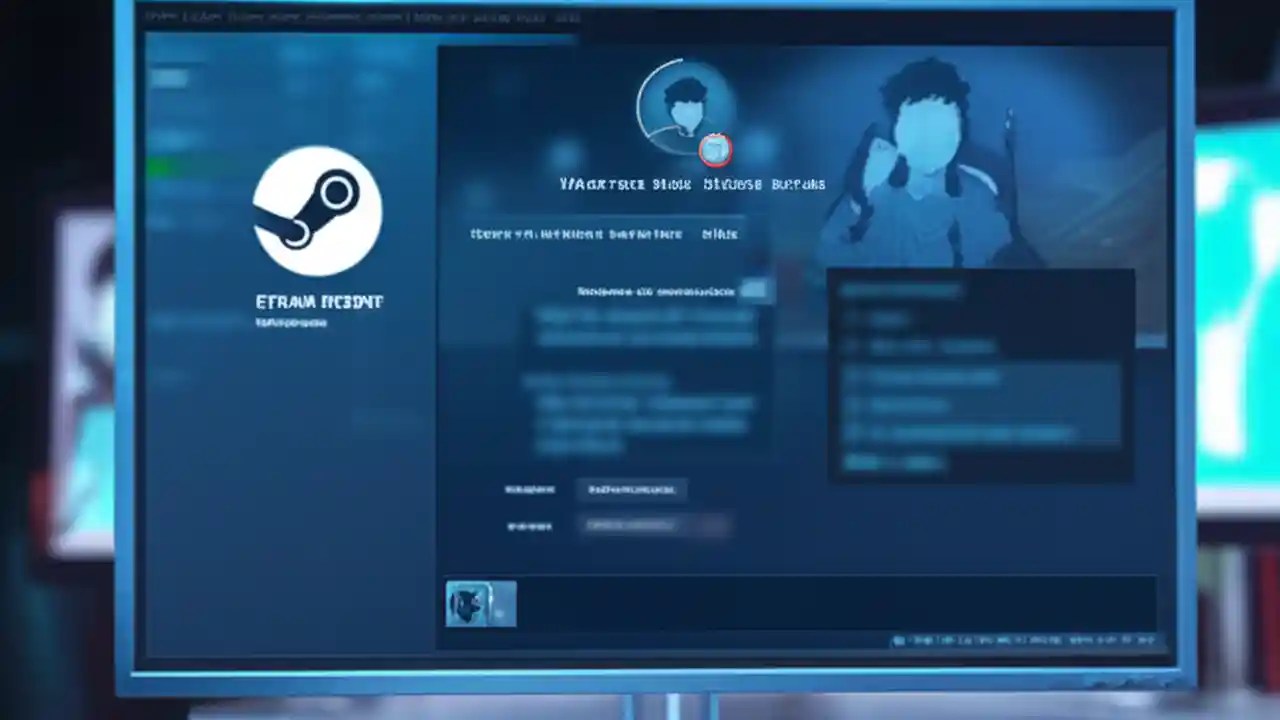Image resolution: width=1280 pixels, height=720 pixels.
Task: Open the first status icon in bottom-right bar
Action: [x=900, y=641]
